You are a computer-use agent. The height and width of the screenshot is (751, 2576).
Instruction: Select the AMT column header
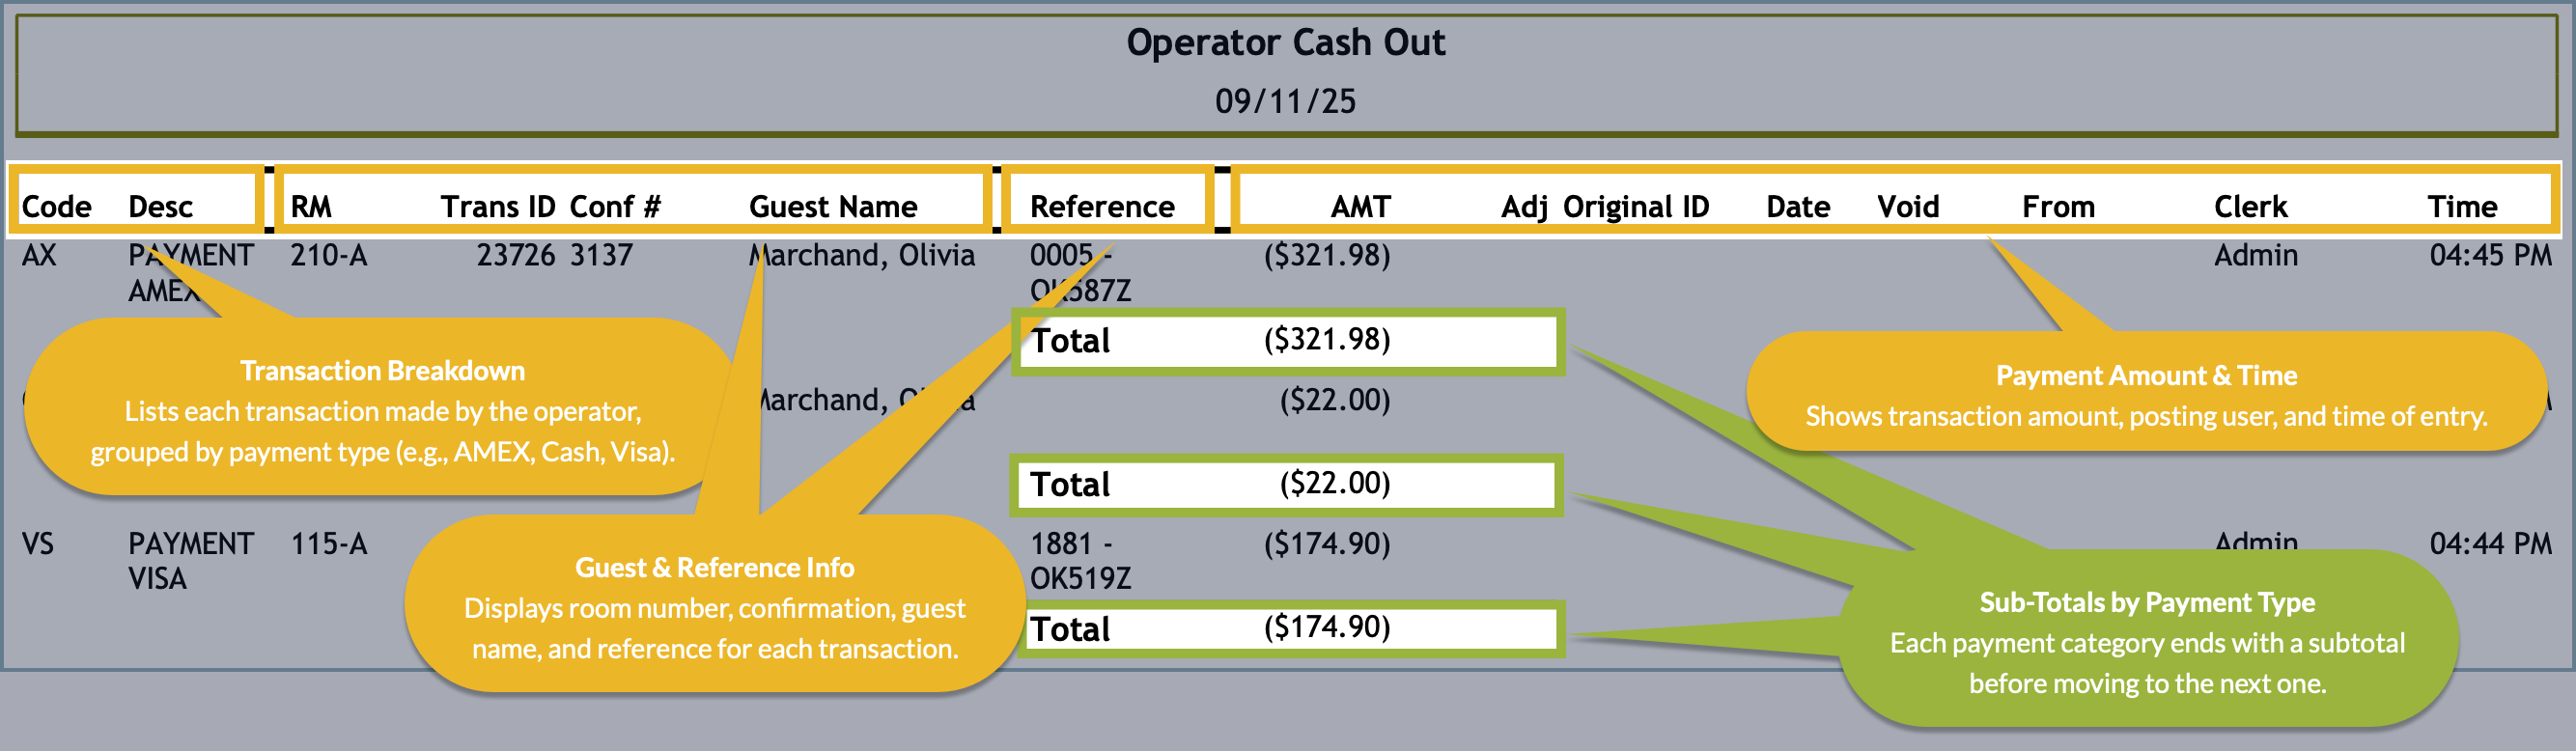(1359, 207)
